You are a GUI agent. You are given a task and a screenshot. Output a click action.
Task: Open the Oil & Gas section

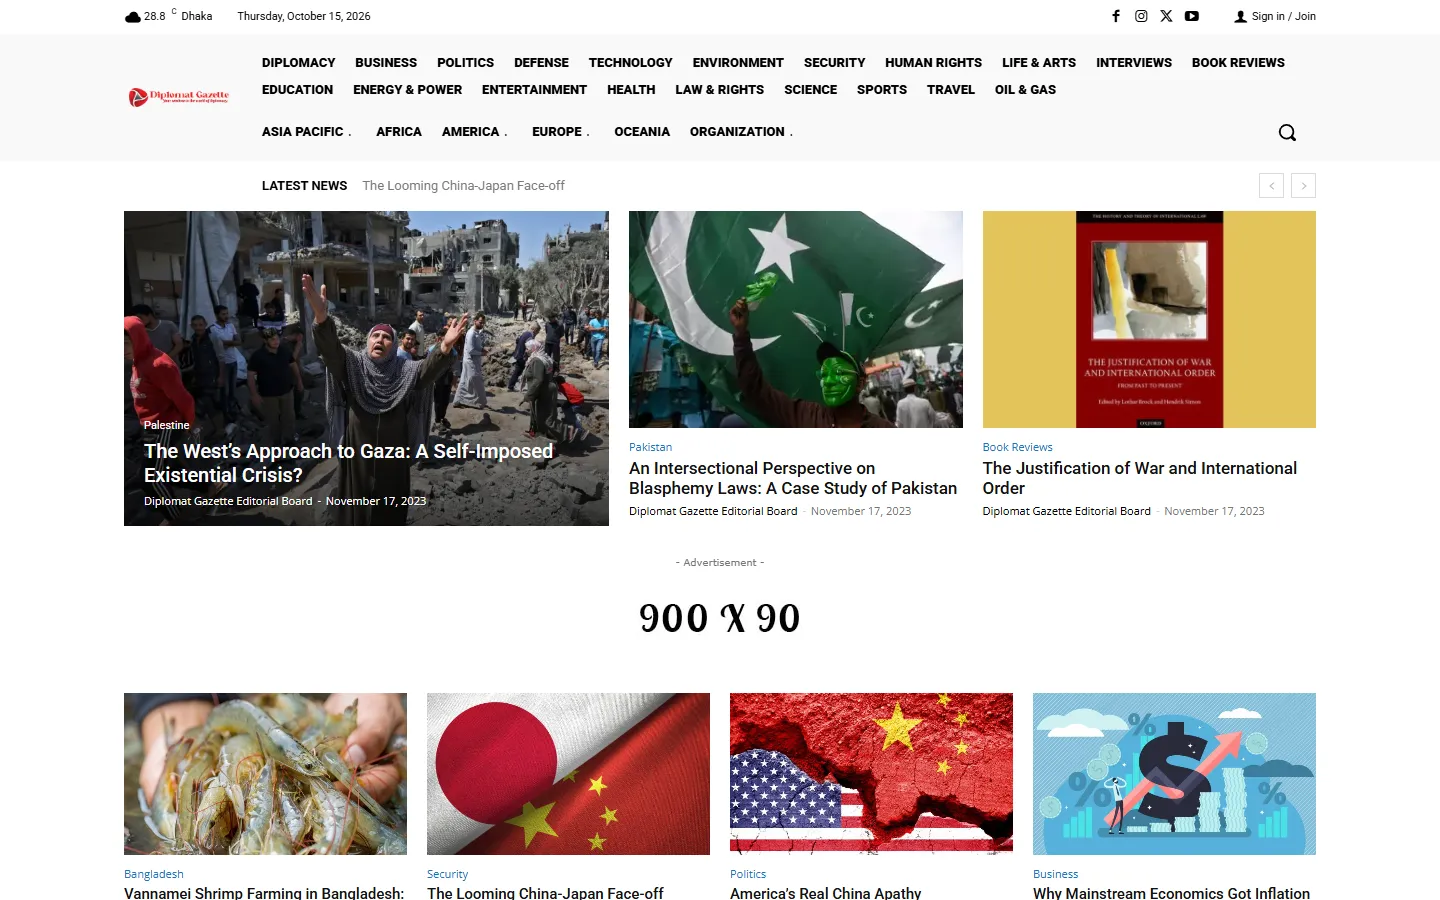[x=1025, y=89]
